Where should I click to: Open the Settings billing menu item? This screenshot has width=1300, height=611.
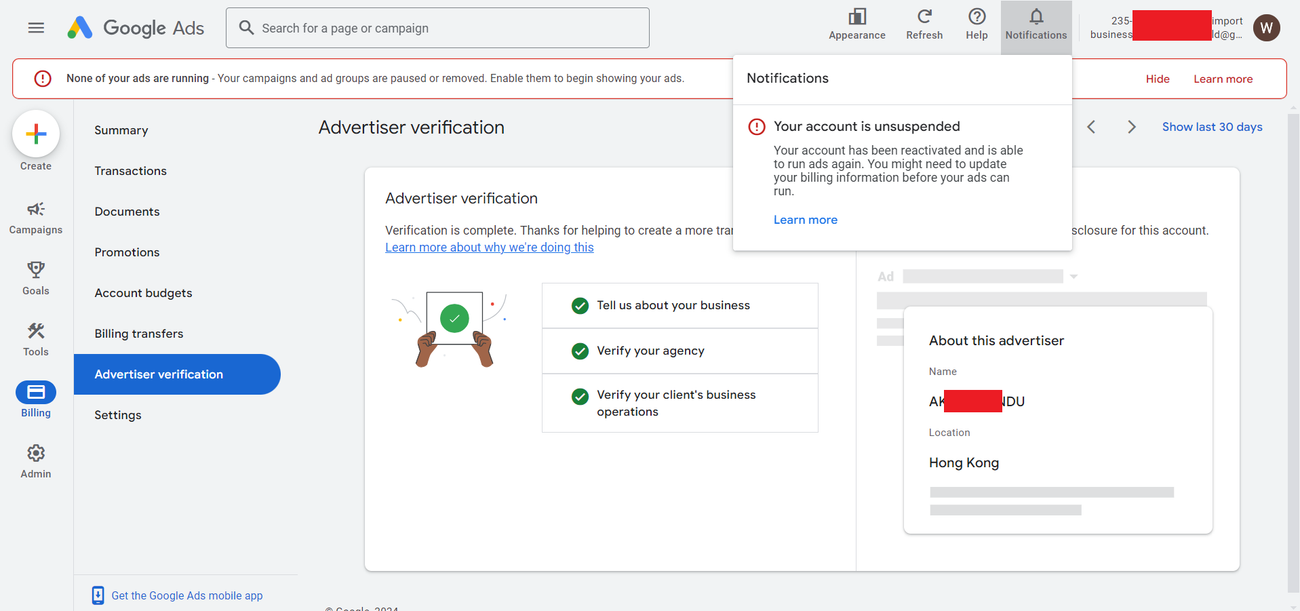click(118, 415)
